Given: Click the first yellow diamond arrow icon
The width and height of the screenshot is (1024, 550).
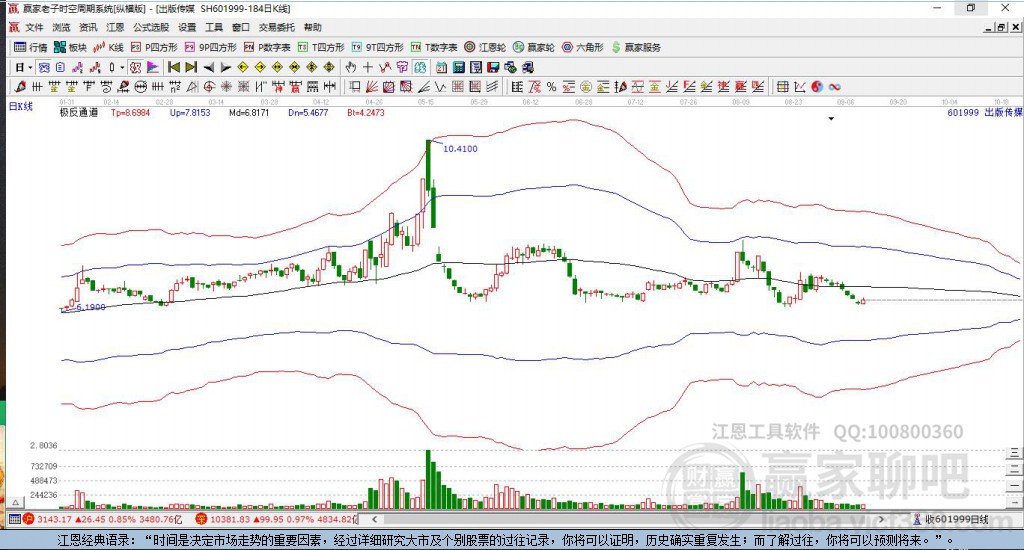Looking at the screenshot, I should [243, 67].
